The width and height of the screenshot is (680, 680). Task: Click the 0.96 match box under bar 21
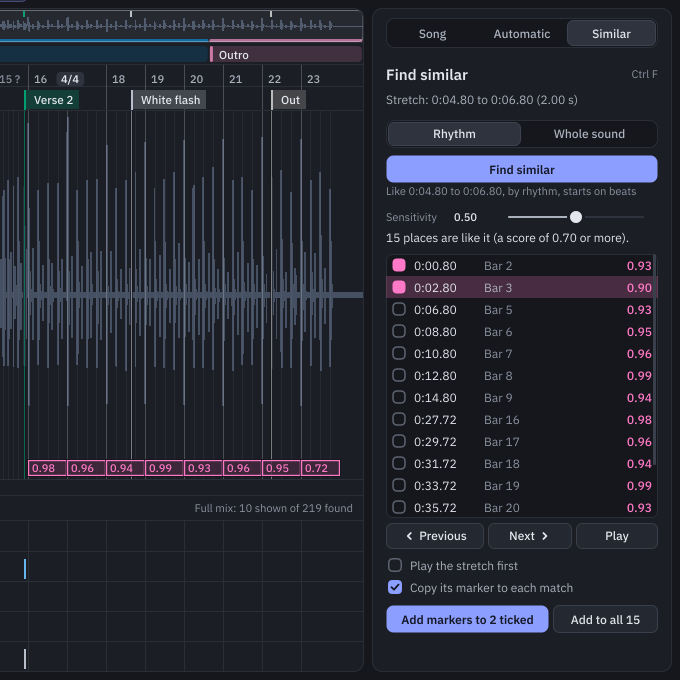(242, 468)
